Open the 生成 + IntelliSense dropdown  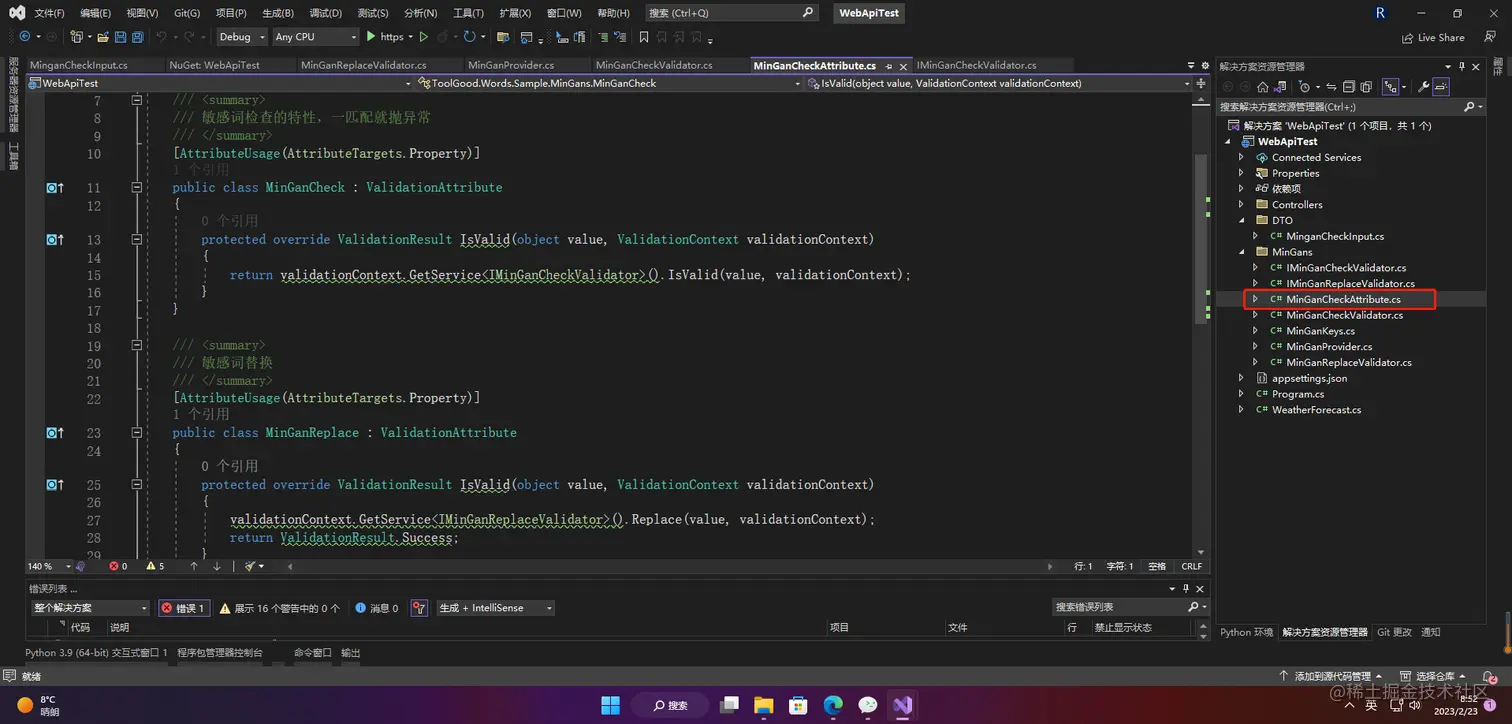(x=495, y=608)
